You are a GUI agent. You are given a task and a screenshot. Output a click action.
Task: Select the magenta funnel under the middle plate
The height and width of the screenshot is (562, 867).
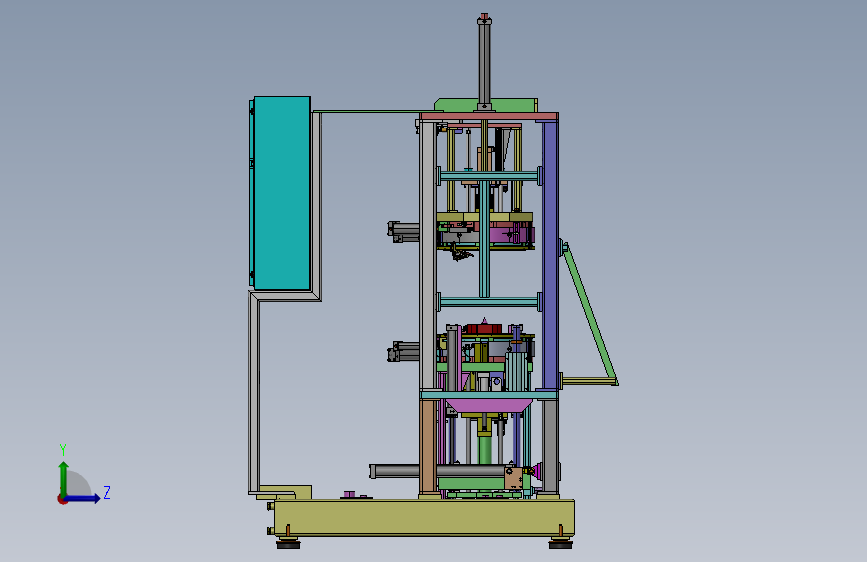pyautogui.click(x=489, y=405)
